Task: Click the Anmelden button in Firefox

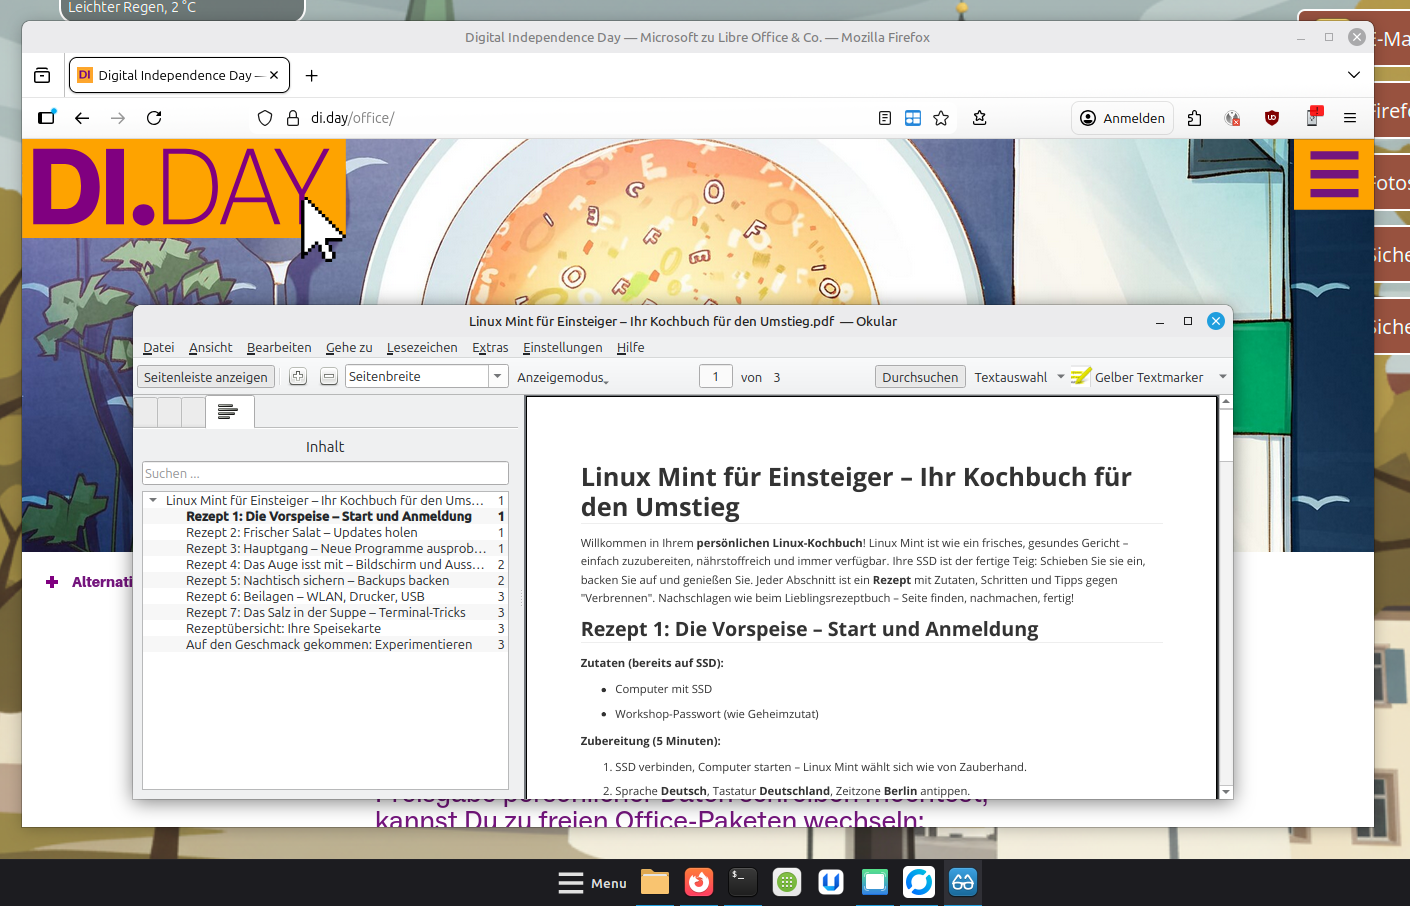Action: [x=1122, y=118]
